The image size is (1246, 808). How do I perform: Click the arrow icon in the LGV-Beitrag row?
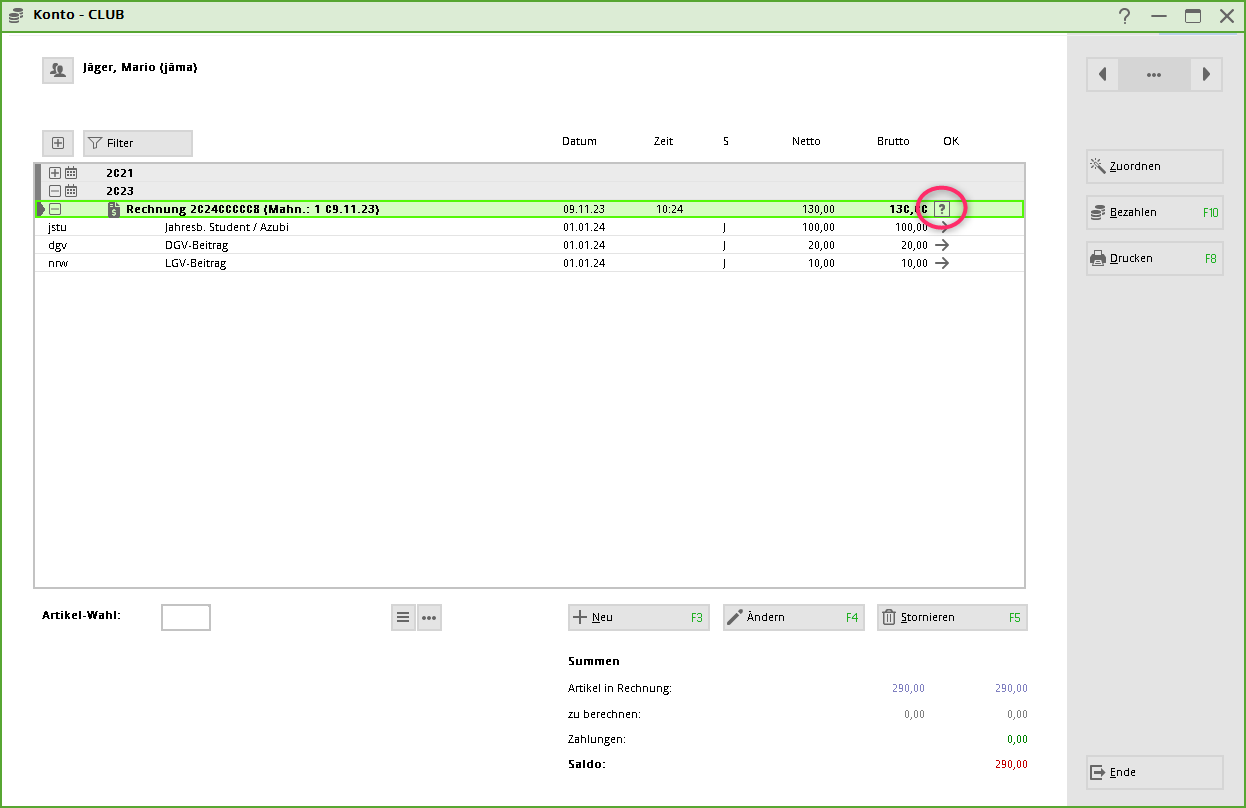pyautogui.click(x=941, y=263)
